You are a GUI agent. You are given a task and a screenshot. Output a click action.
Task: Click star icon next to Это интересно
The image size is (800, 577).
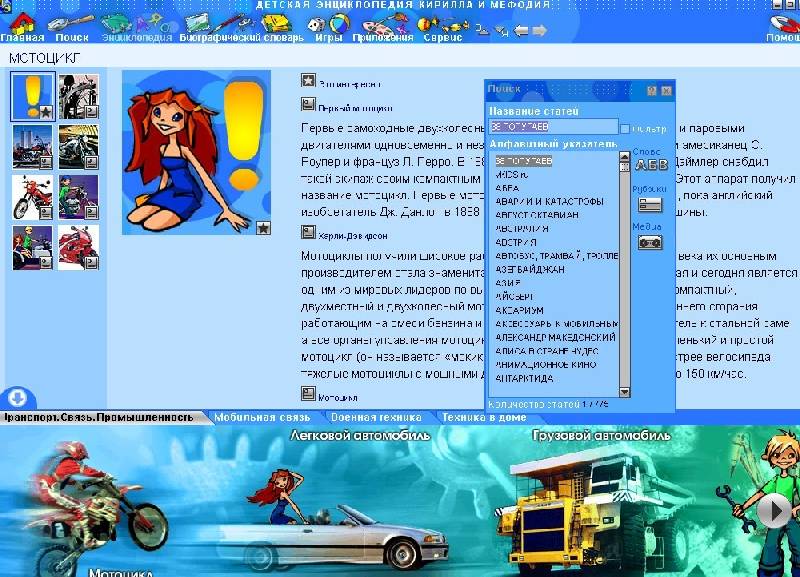tap(308, 81)
